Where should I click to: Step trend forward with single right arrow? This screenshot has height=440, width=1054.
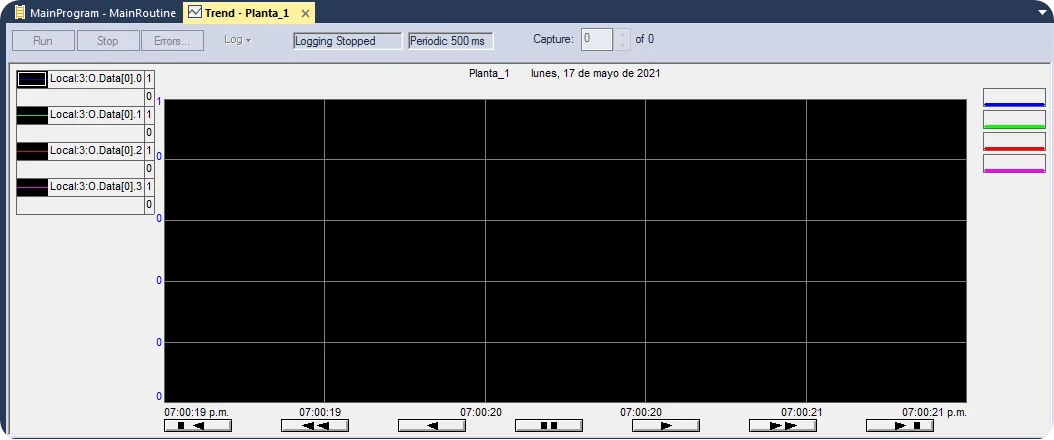(x=665, y=425)
